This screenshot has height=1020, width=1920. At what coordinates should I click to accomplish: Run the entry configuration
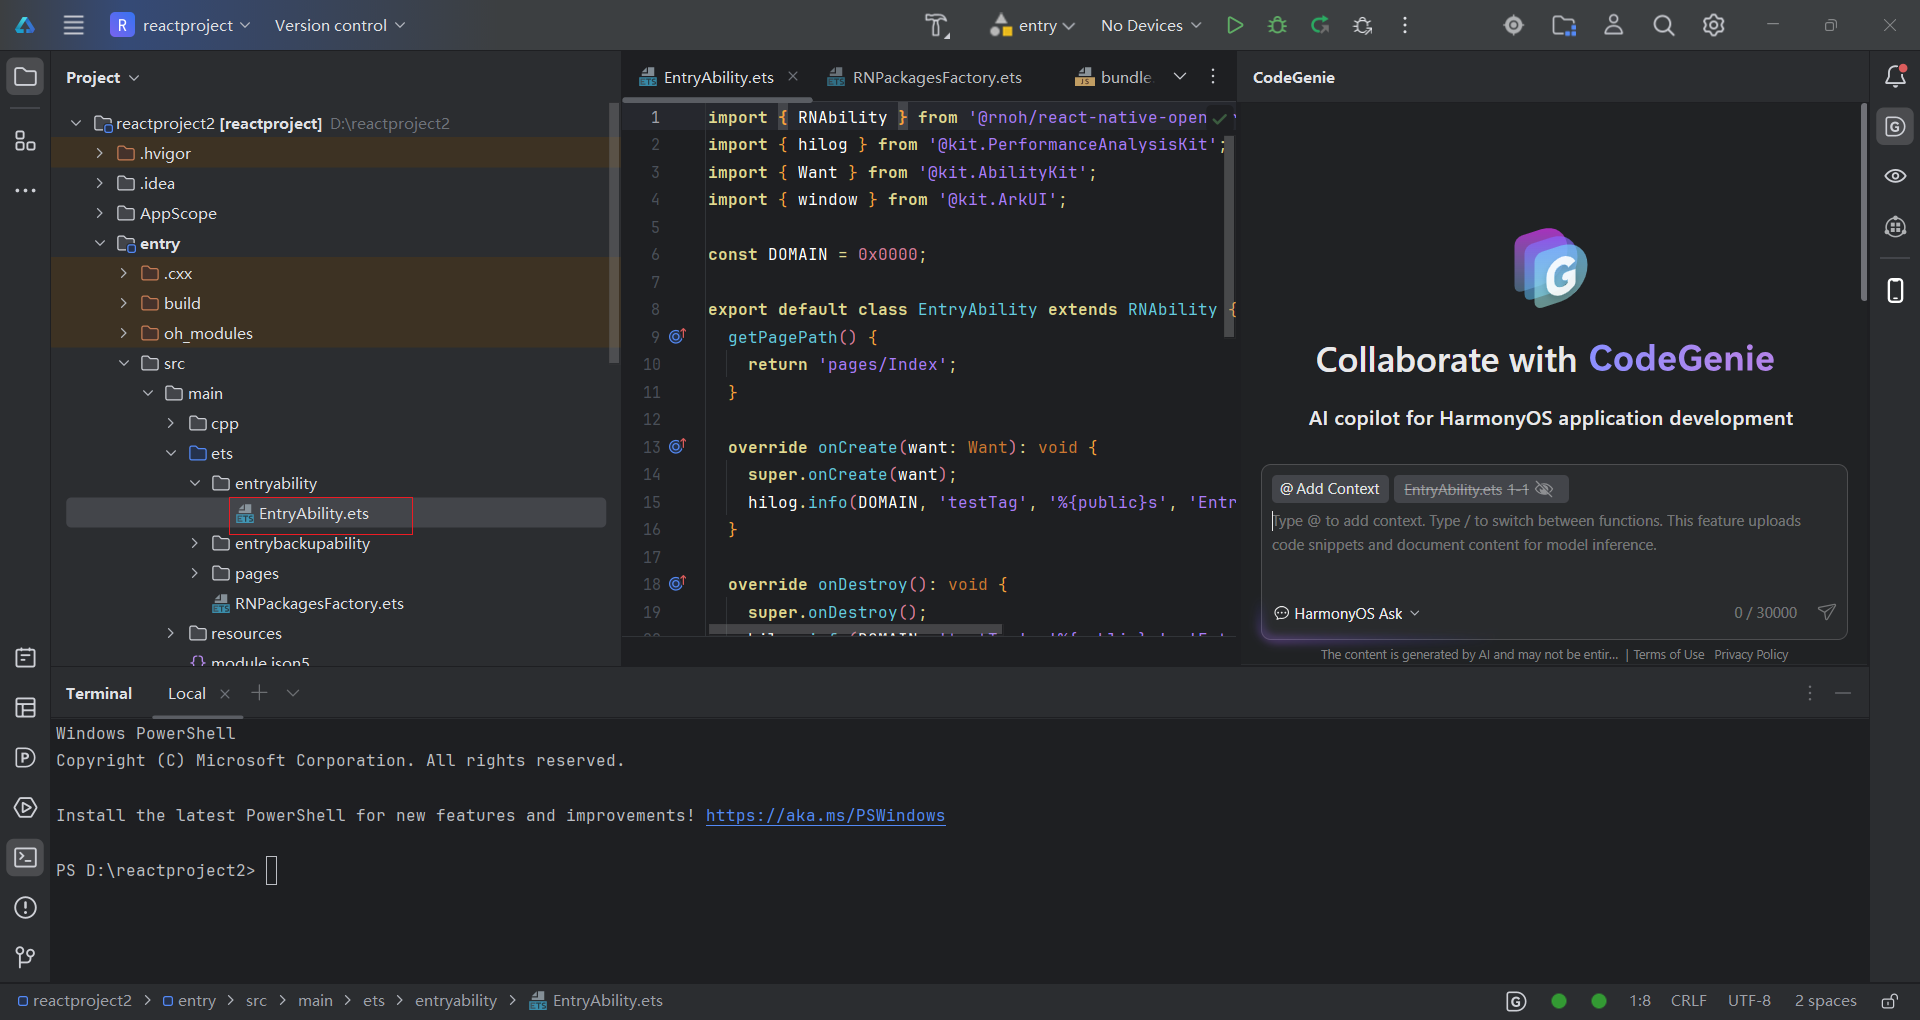click(1235, 25)
